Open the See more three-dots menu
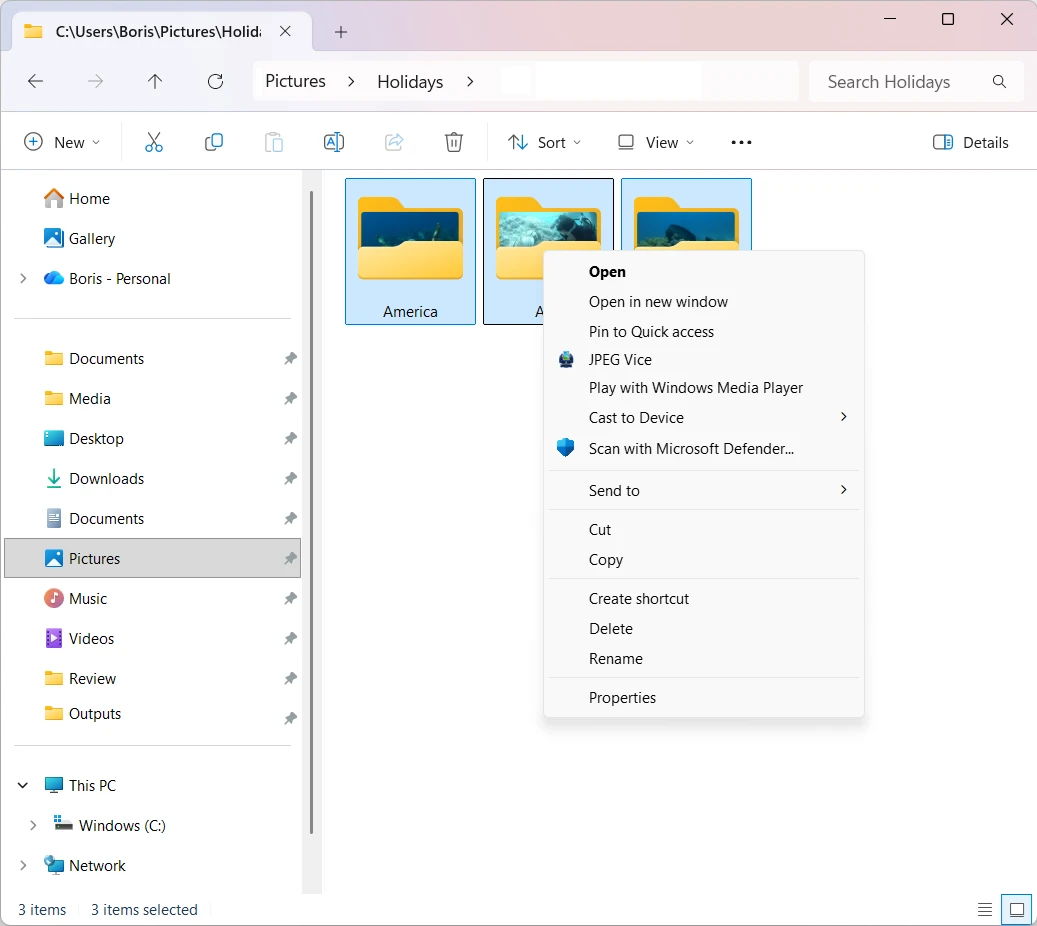The width and height of the screenshot is (1037, 926). [741, 142]
